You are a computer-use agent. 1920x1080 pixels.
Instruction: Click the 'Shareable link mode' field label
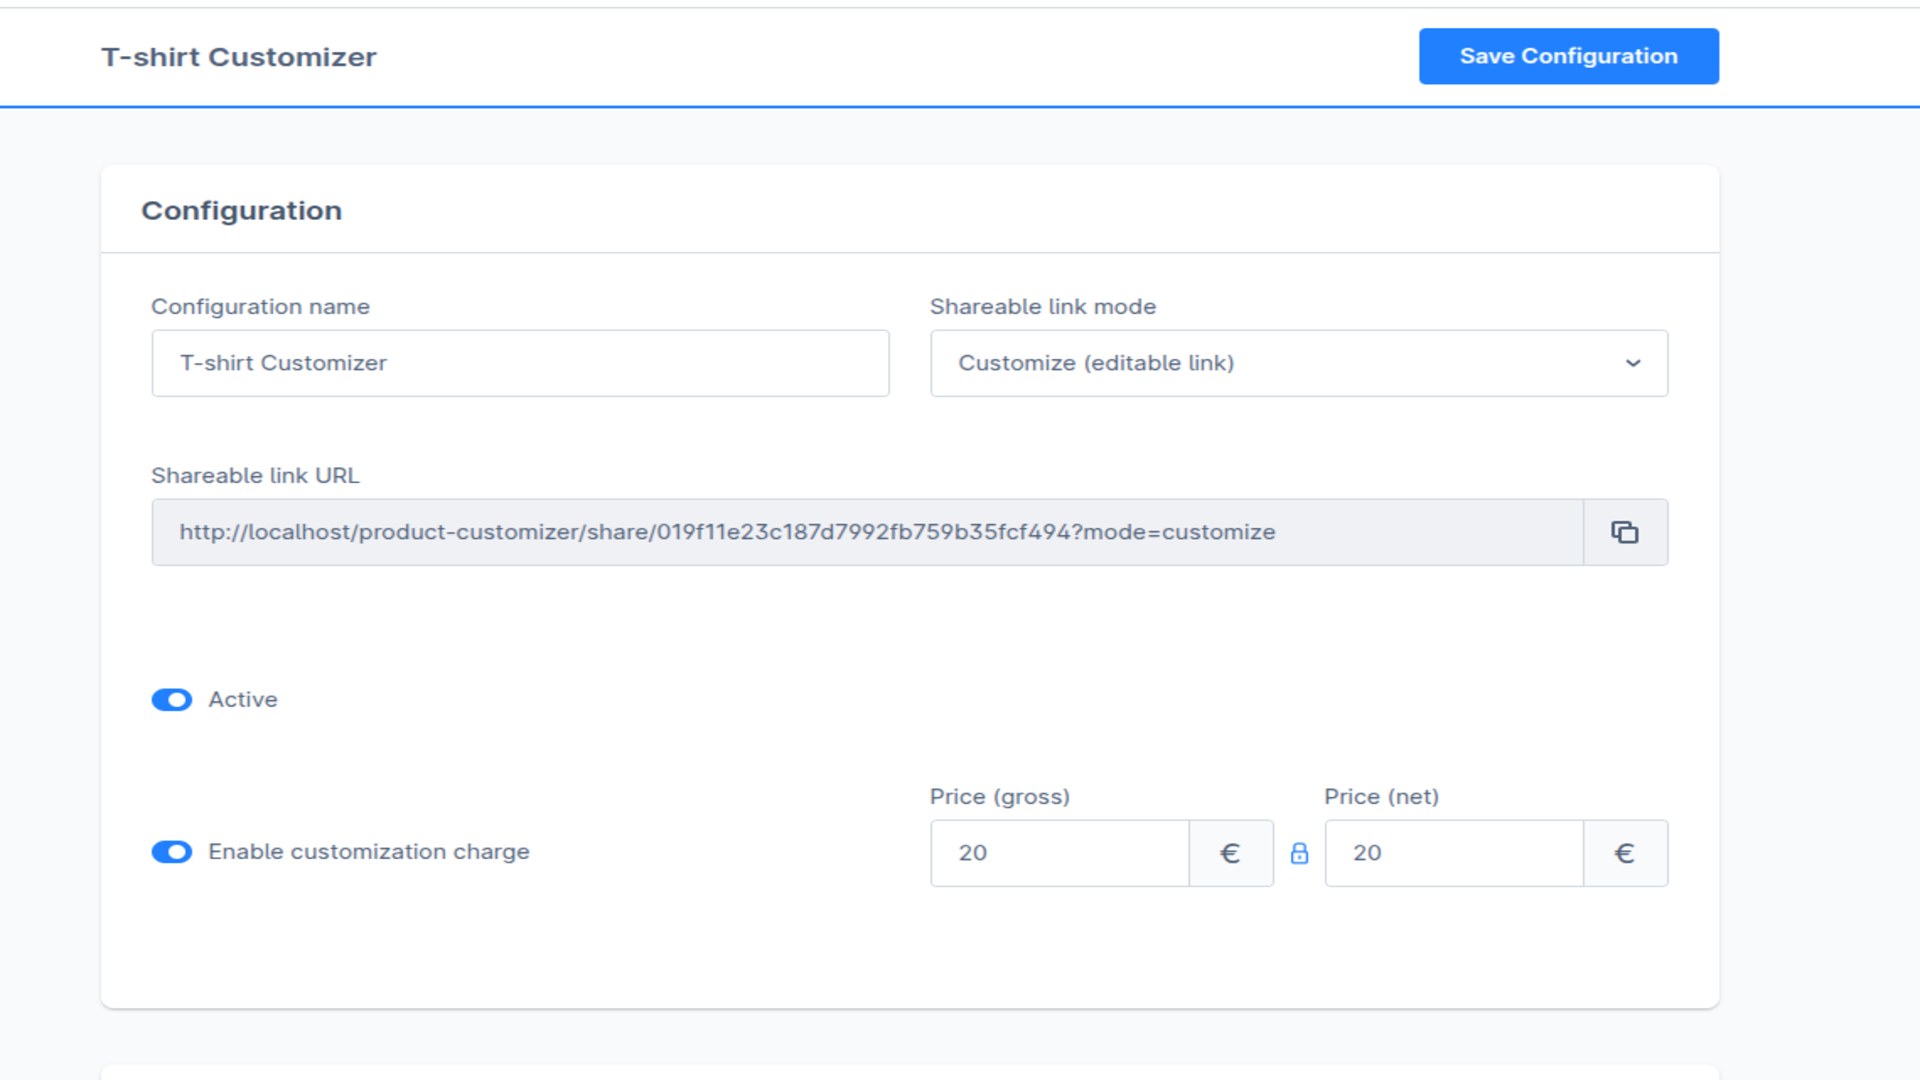point(1043,307)
